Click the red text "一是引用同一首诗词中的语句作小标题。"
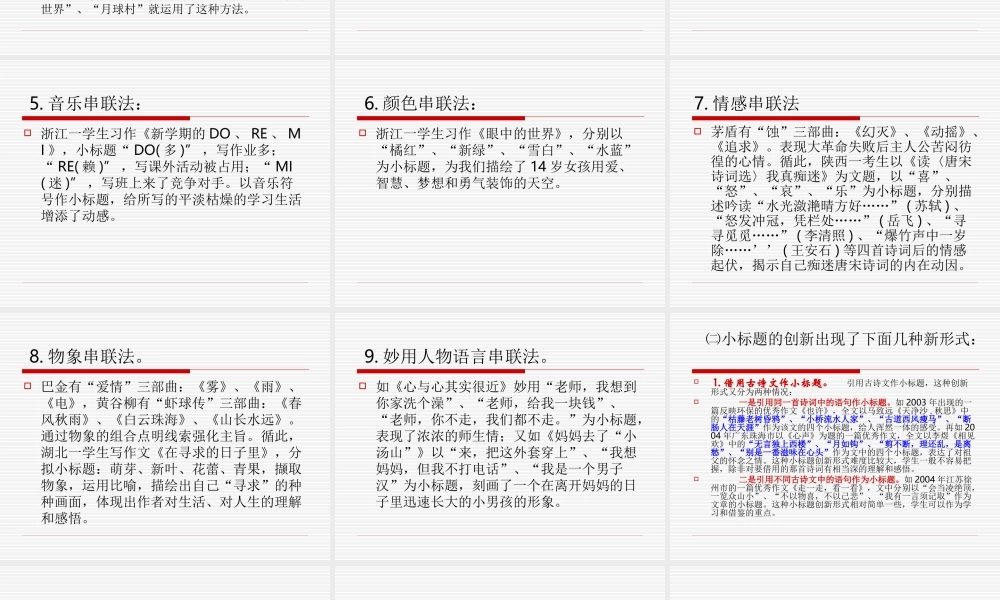This screenshot has width=1000, height=600. 816,402
